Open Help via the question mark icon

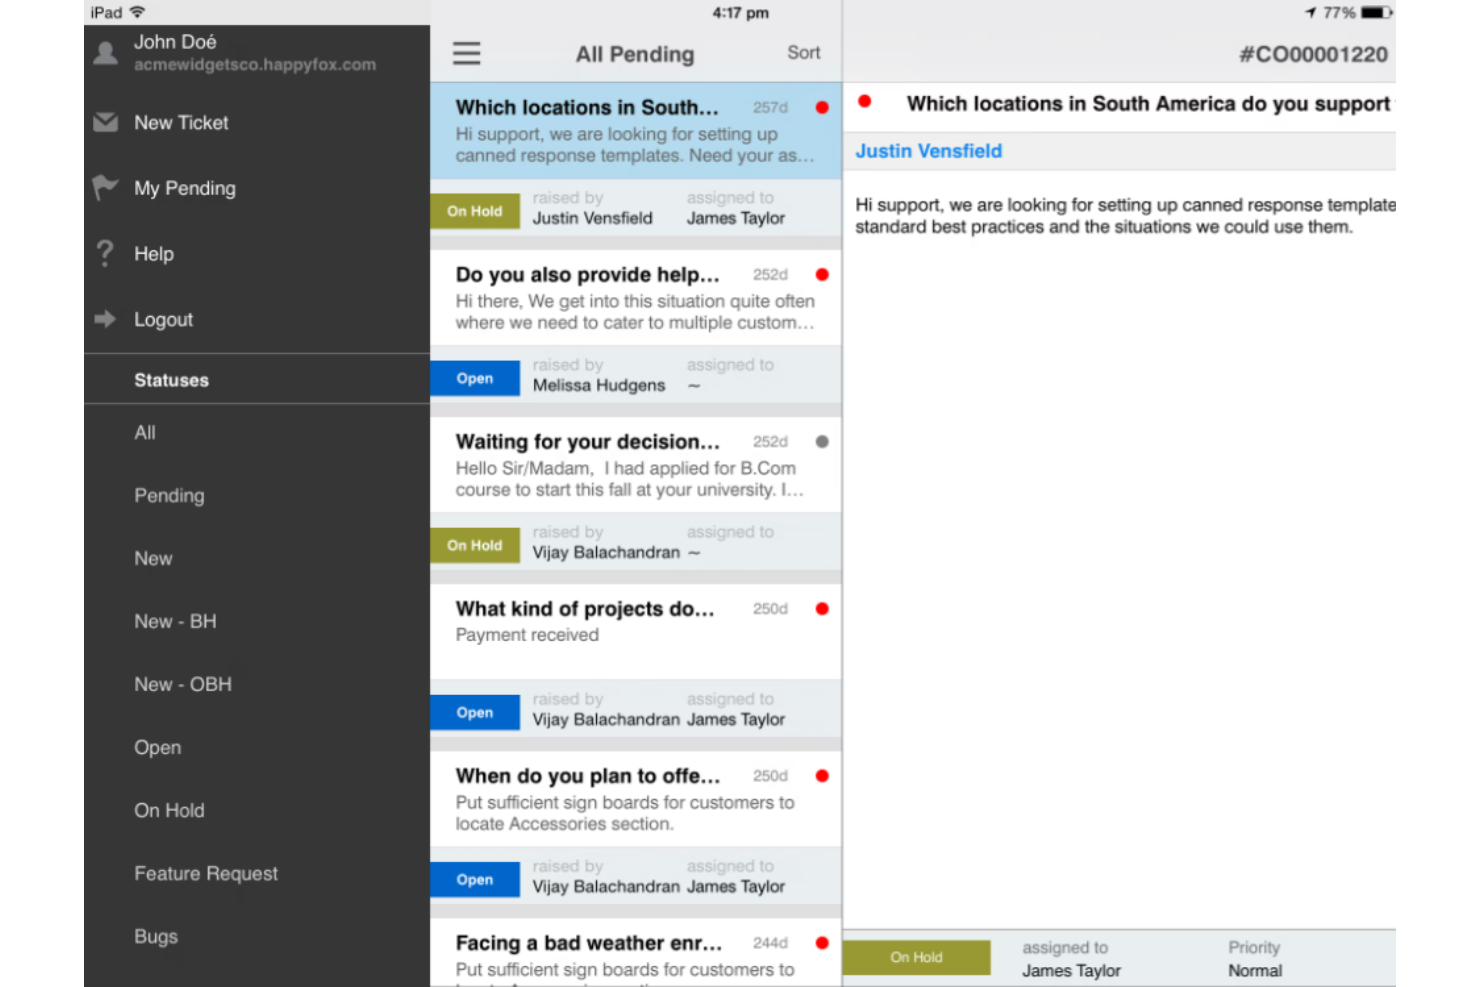point(105,253)
